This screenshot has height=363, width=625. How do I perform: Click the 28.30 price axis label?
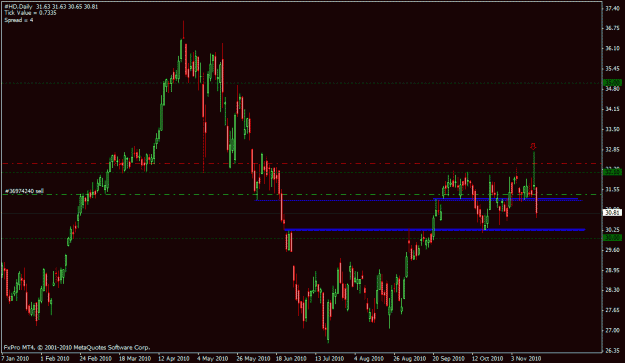click(x=612, y=290)
